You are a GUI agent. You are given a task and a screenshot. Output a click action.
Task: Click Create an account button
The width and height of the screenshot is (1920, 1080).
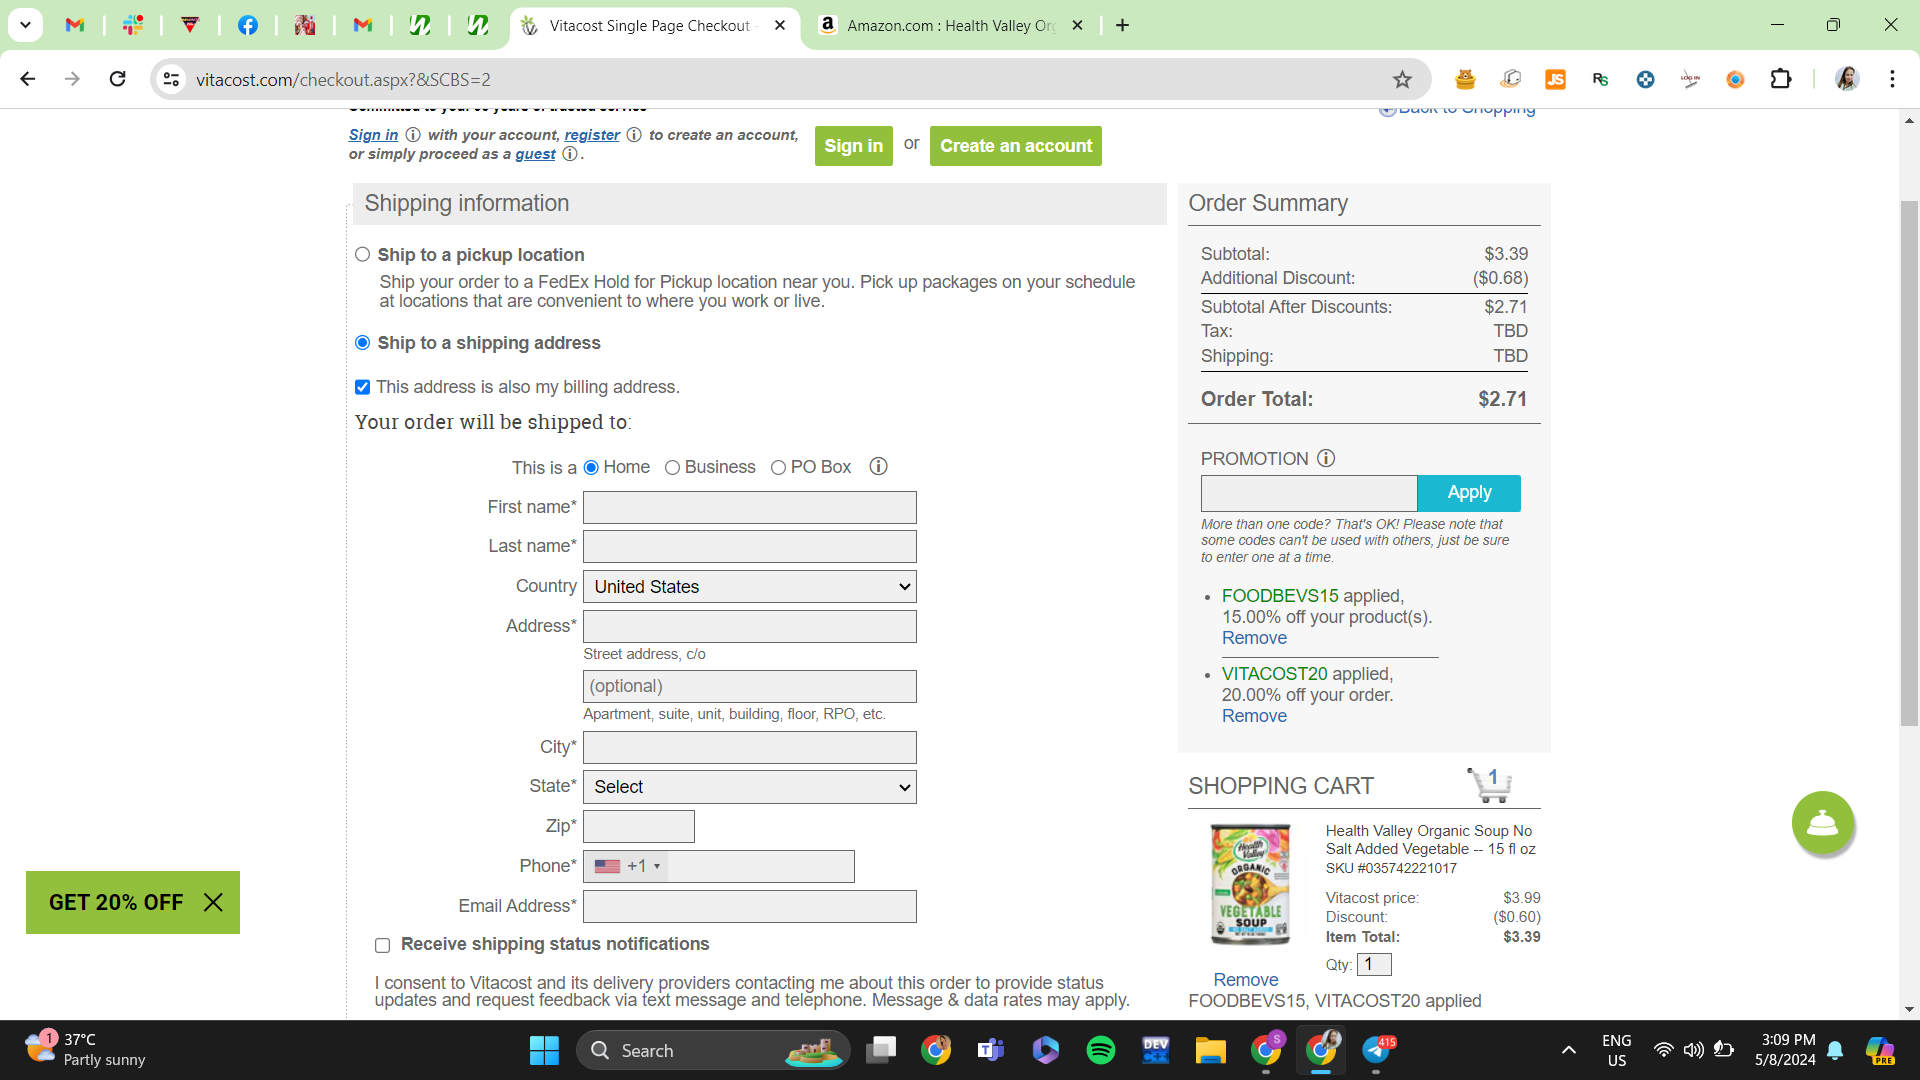click(1015, 146)
